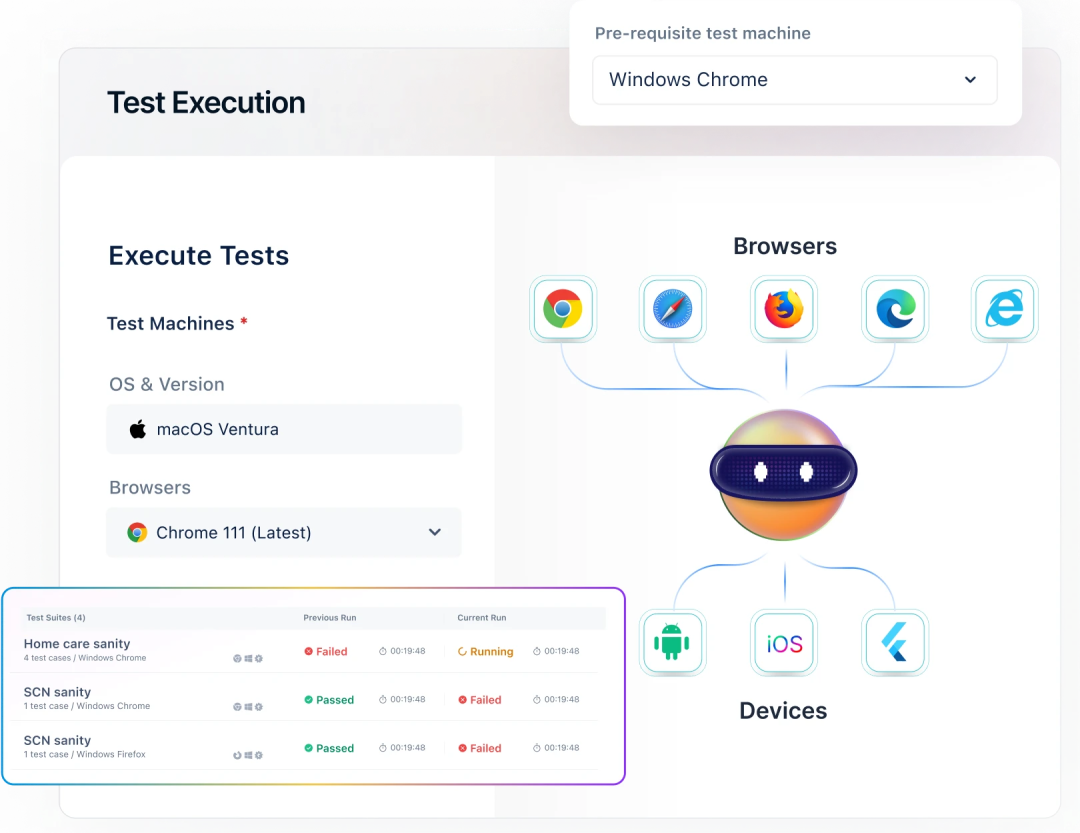This screenshot has height=833, width=1080.
Task: Open SCN sanity suite for Windows Chrome
Action: [57, 692]
